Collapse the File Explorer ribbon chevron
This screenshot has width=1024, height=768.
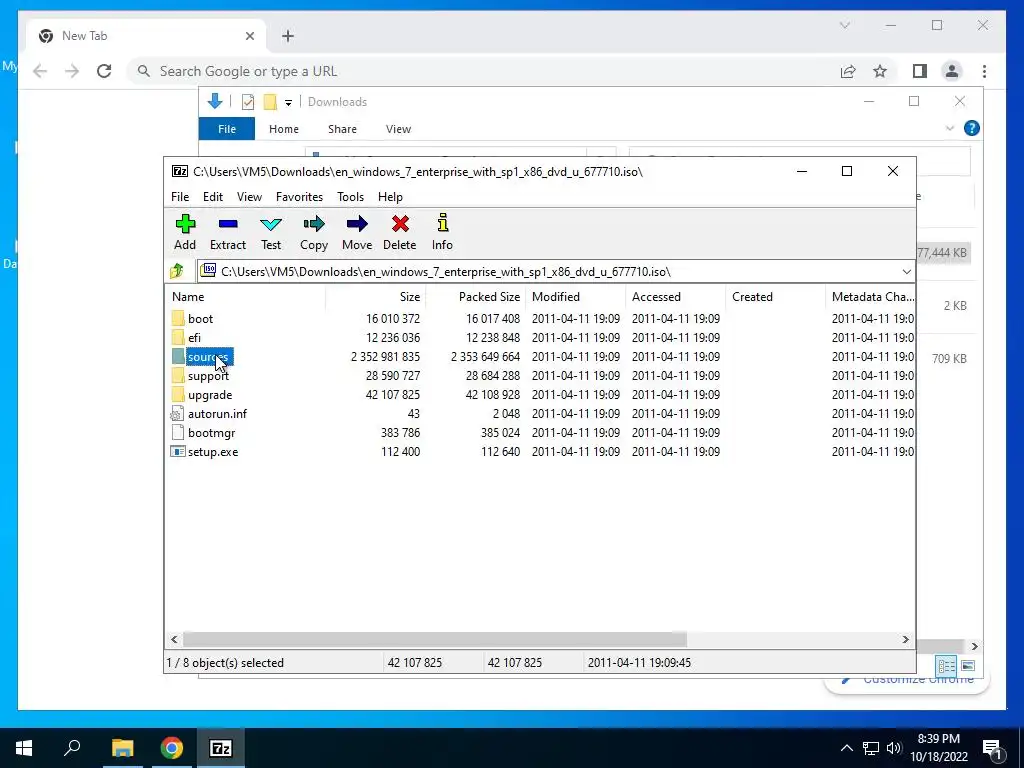click(950, 129)
